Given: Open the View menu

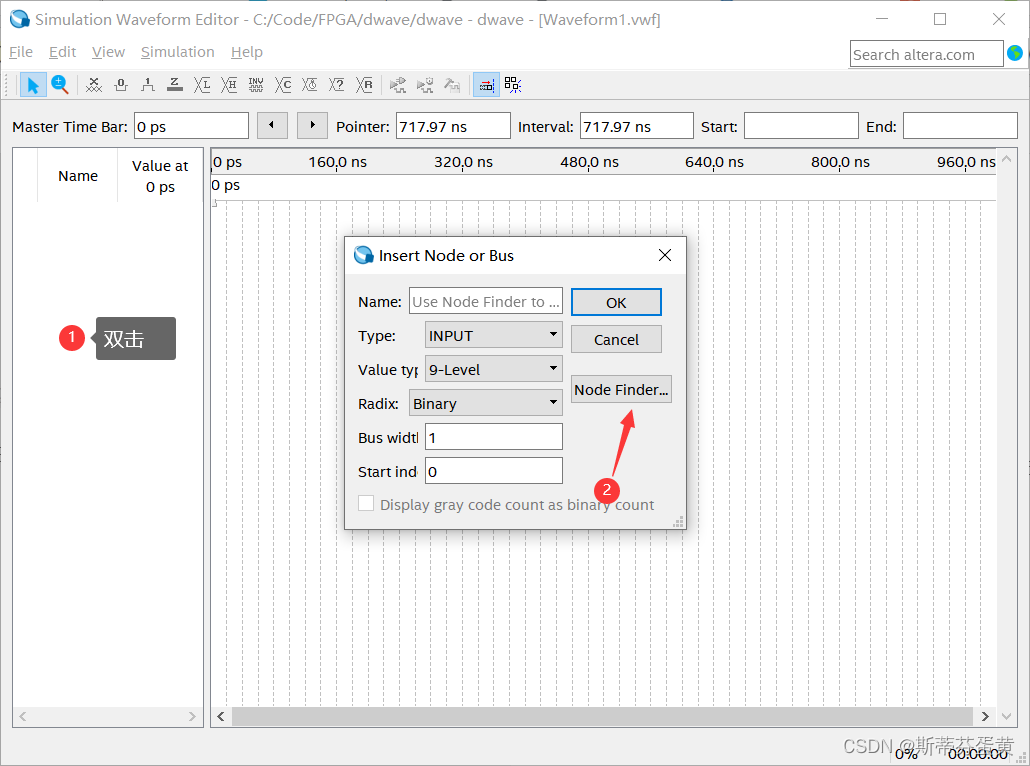Looking at the screenshot, I should tap(108, 52).
